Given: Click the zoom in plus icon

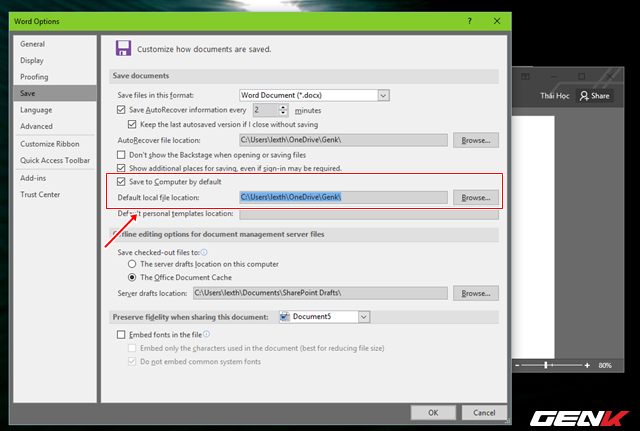Looking at the screenshot, I should click(x=585, y=366).
